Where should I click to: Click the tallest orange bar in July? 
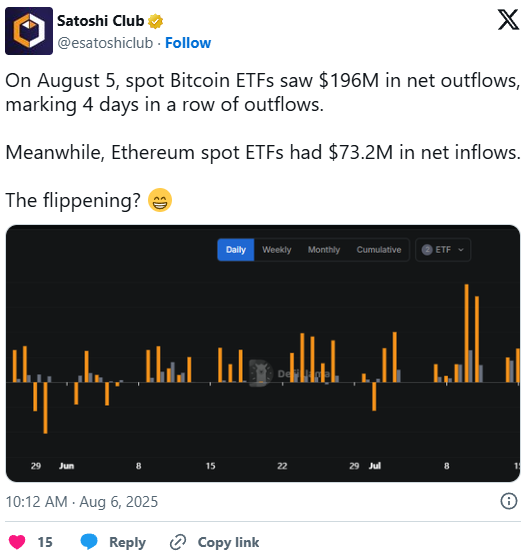point(466,333)
